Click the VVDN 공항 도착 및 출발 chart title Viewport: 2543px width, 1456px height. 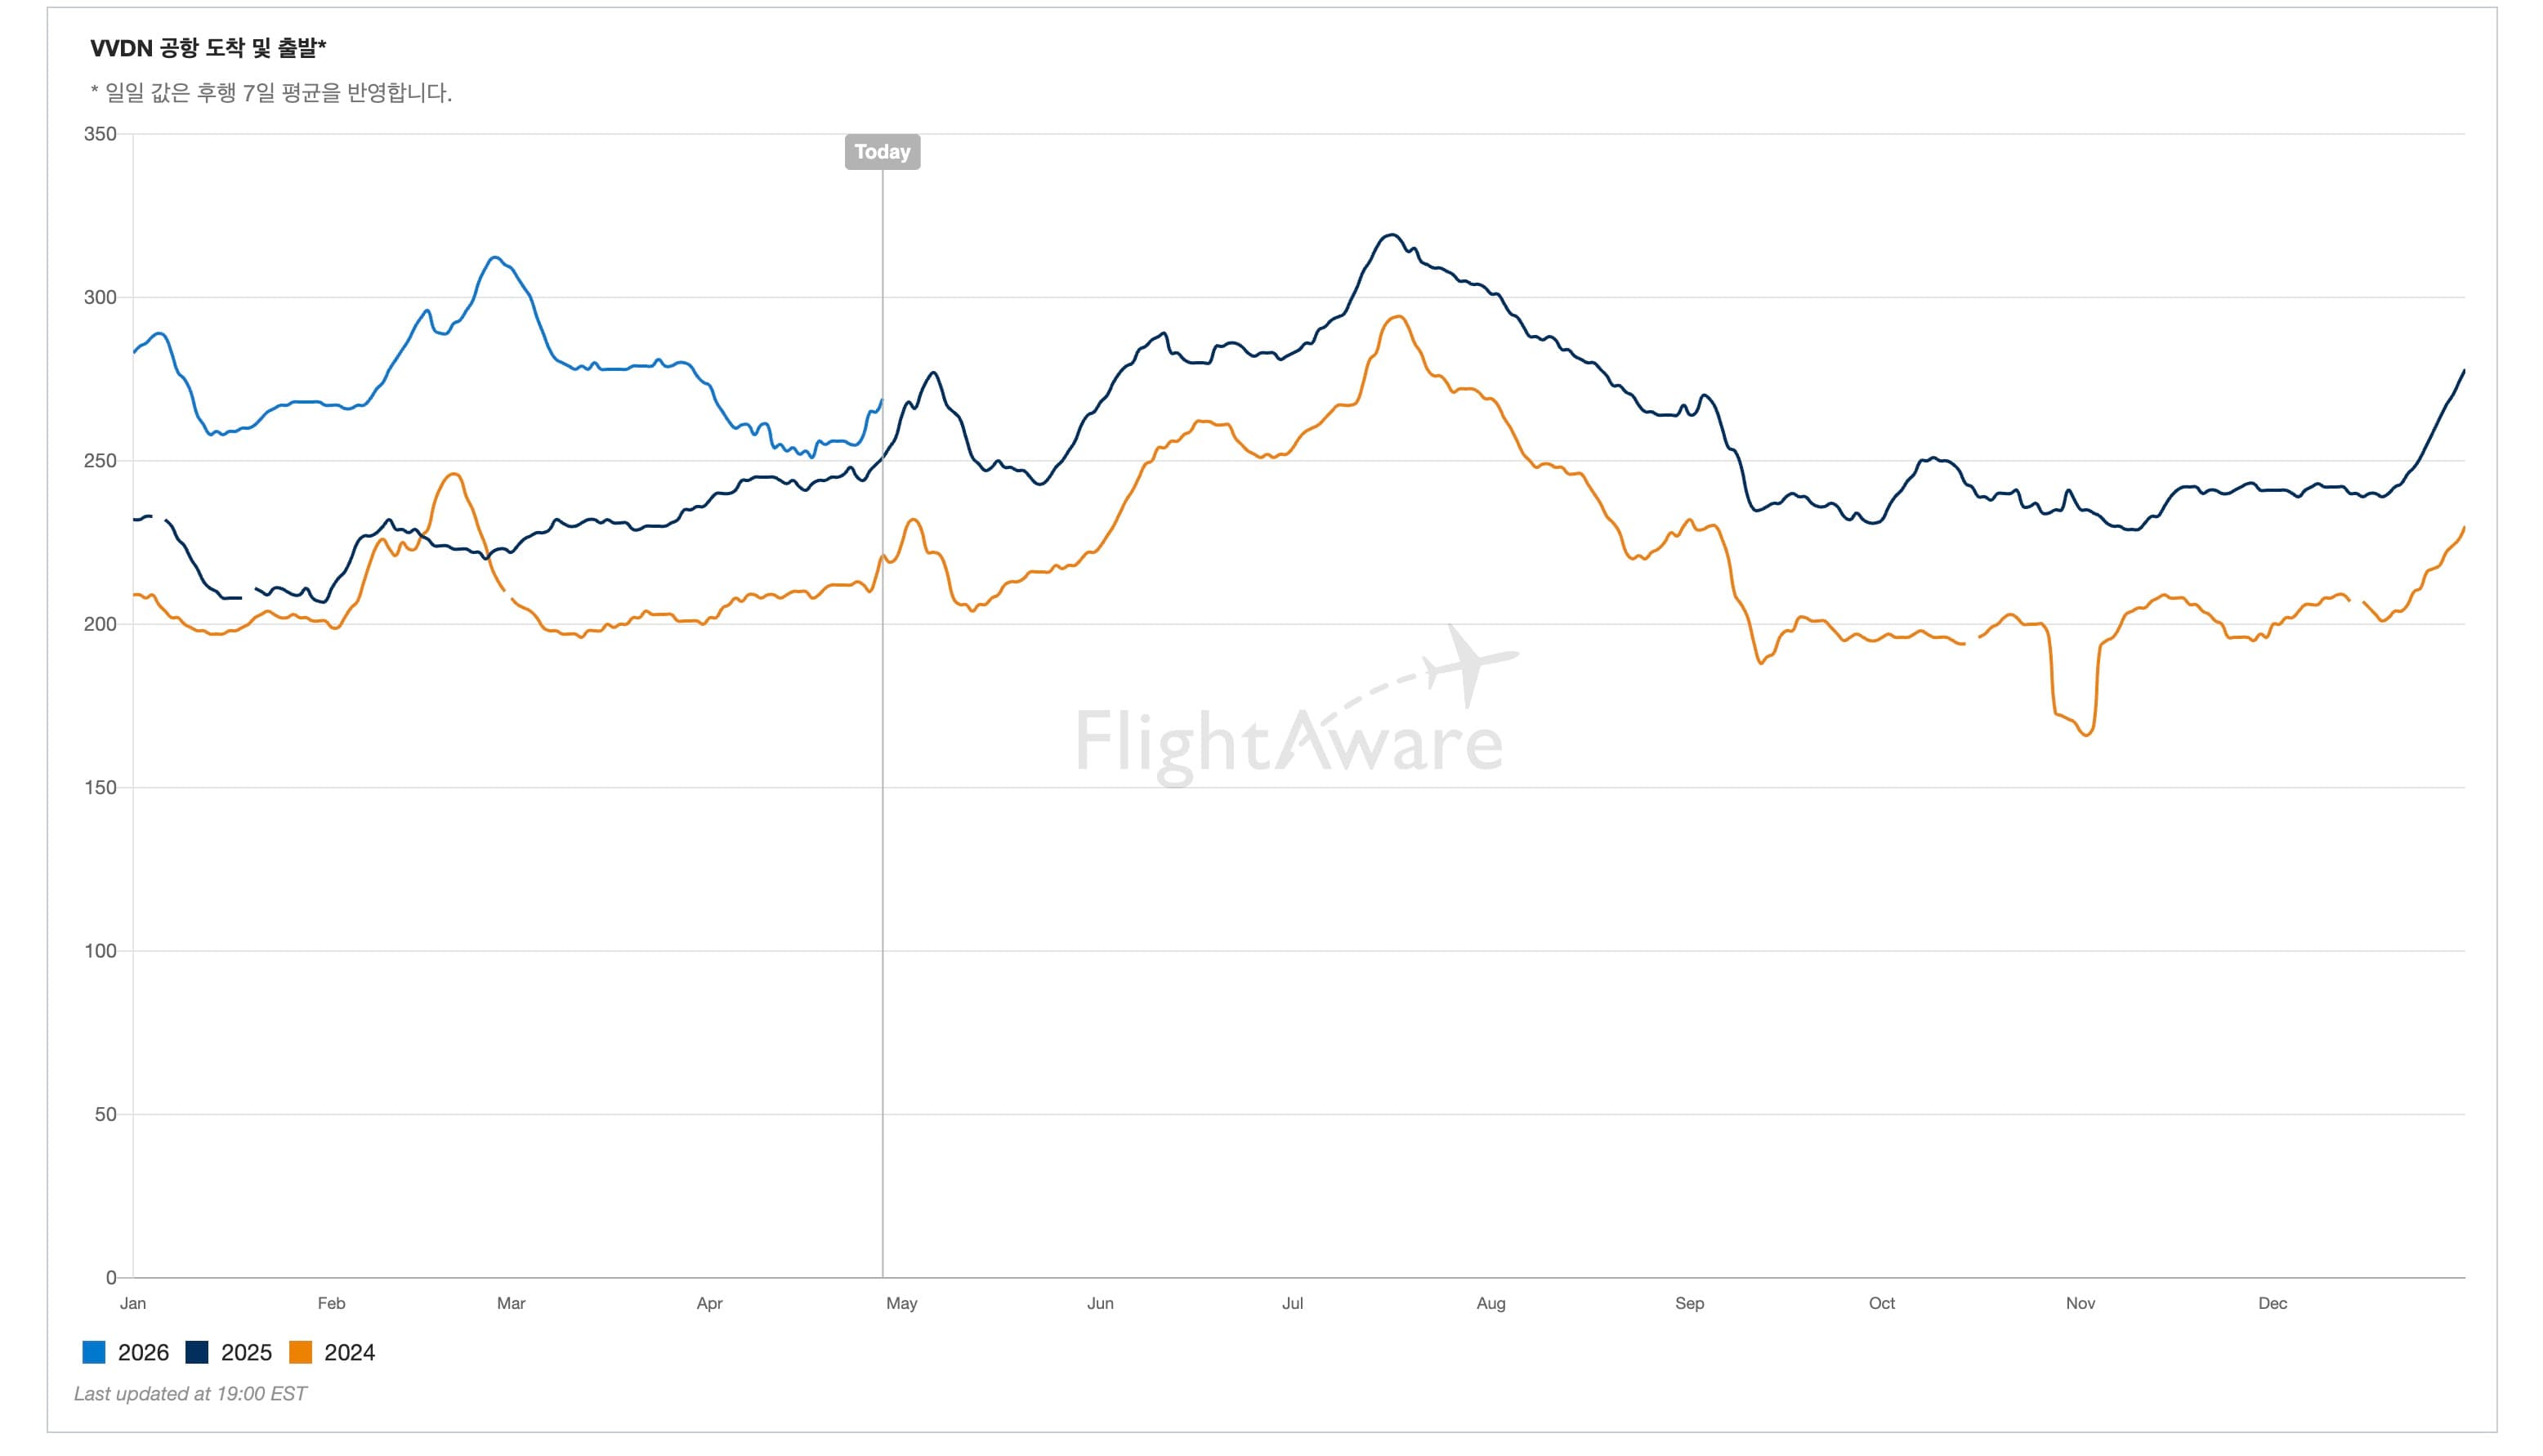(208, 48)
